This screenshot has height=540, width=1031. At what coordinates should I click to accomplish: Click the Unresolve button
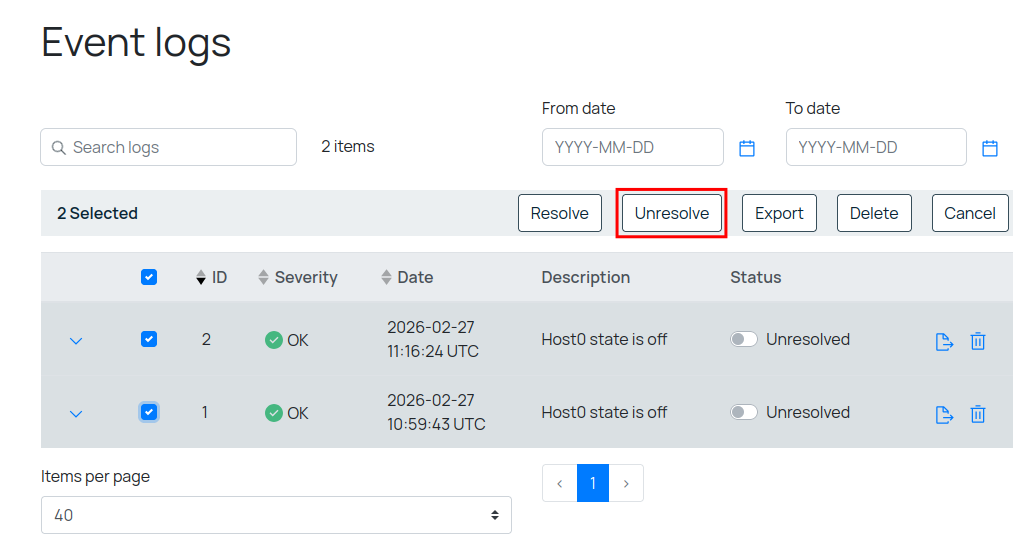point(671,213)
